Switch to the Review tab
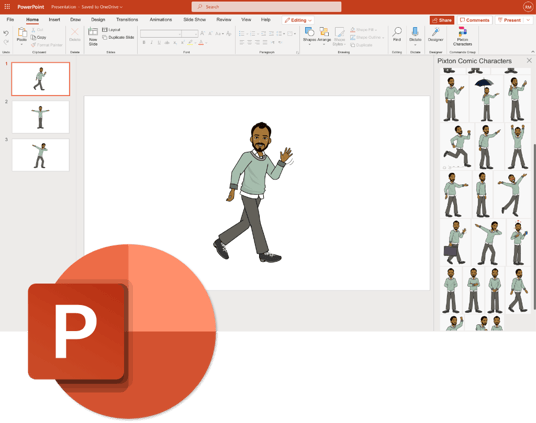This screenshot has height=423, width=536. tap(224, 19)
